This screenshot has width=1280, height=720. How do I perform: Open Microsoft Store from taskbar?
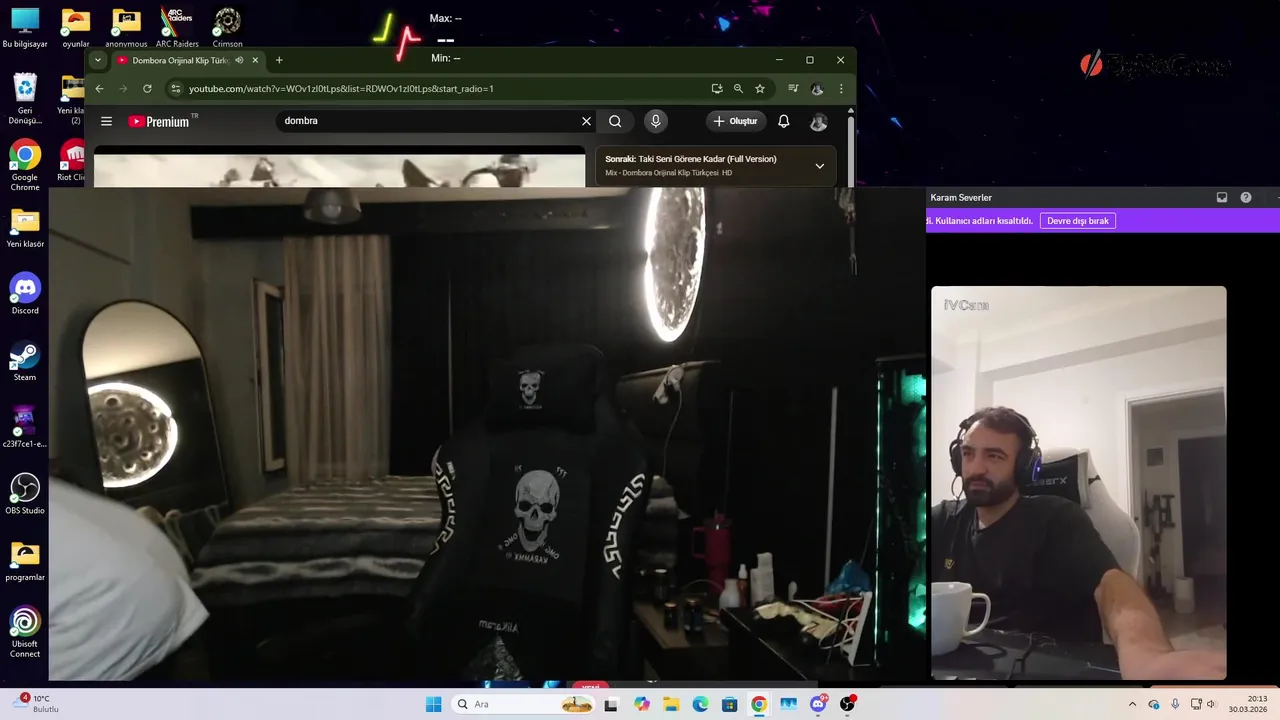pos(730,704)
